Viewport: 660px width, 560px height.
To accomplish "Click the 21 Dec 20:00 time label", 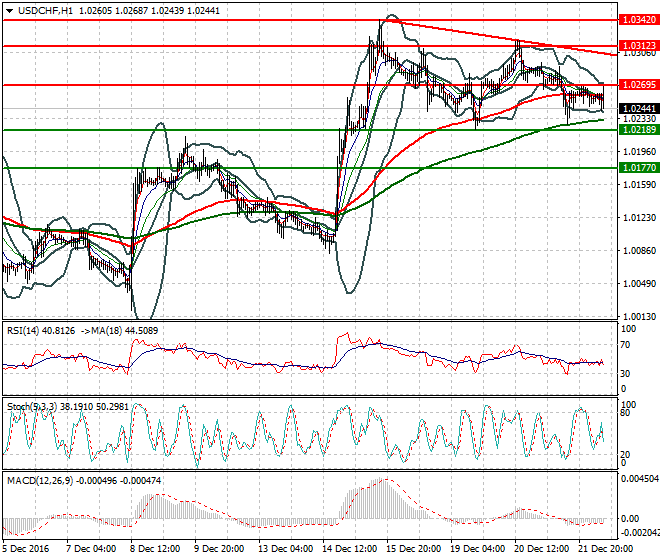I will [606, 549].
